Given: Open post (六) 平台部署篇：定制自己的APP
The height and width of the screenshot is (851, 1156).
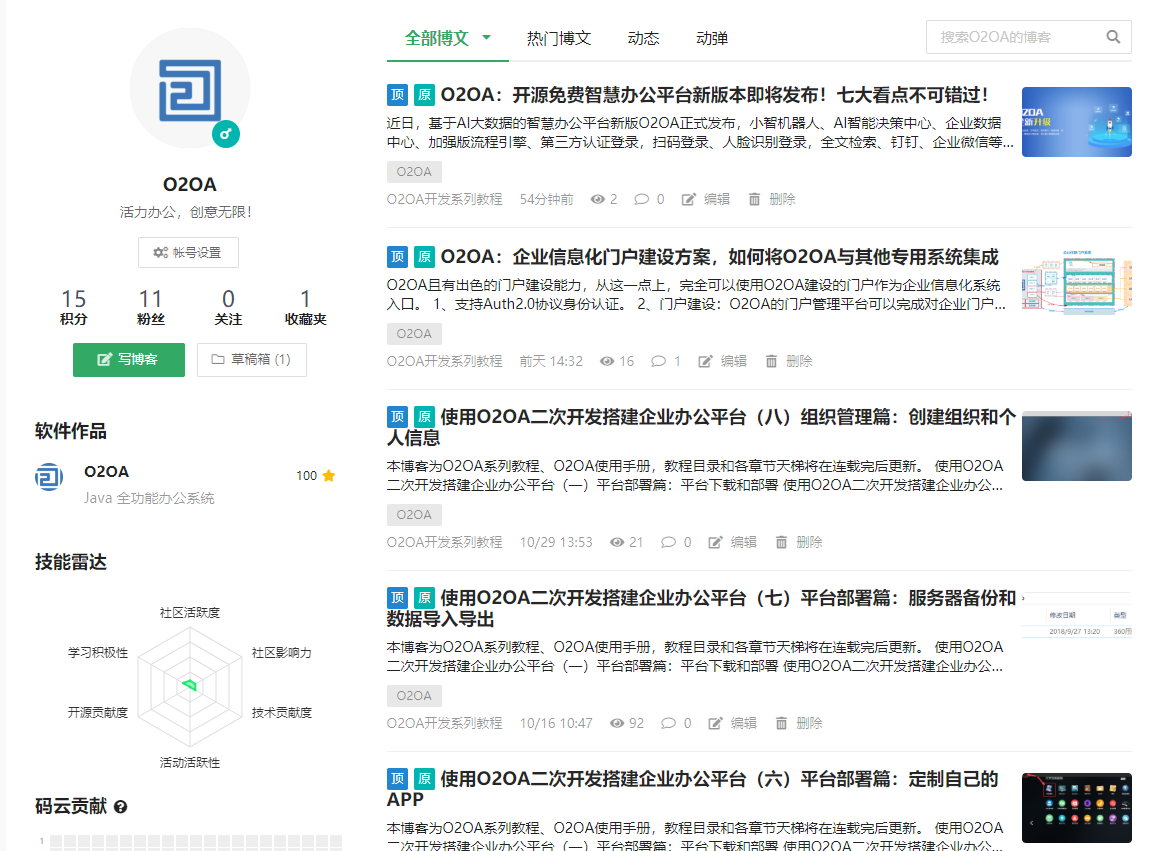Looking at the screenshot, I should coord(692,789).
